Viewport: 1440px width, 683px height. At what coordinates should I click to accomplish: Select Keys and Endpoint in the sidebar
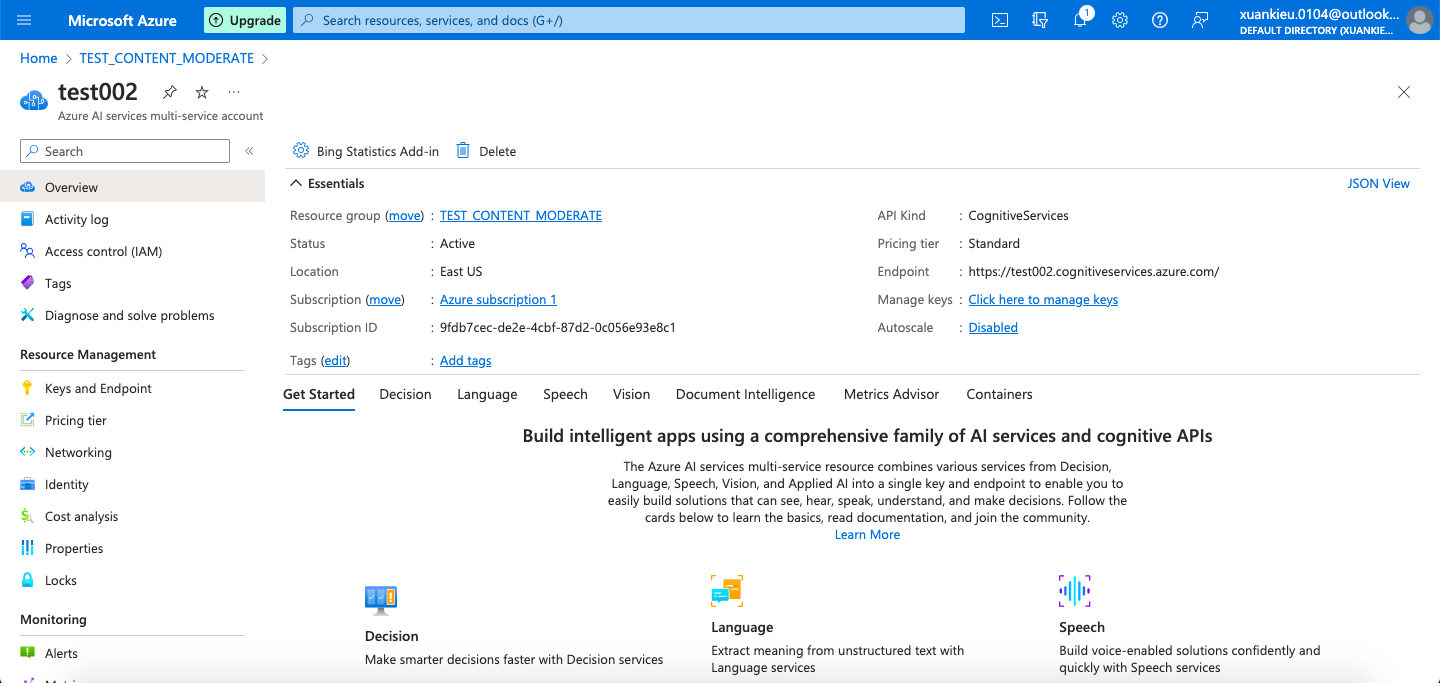tap(96, 388)
